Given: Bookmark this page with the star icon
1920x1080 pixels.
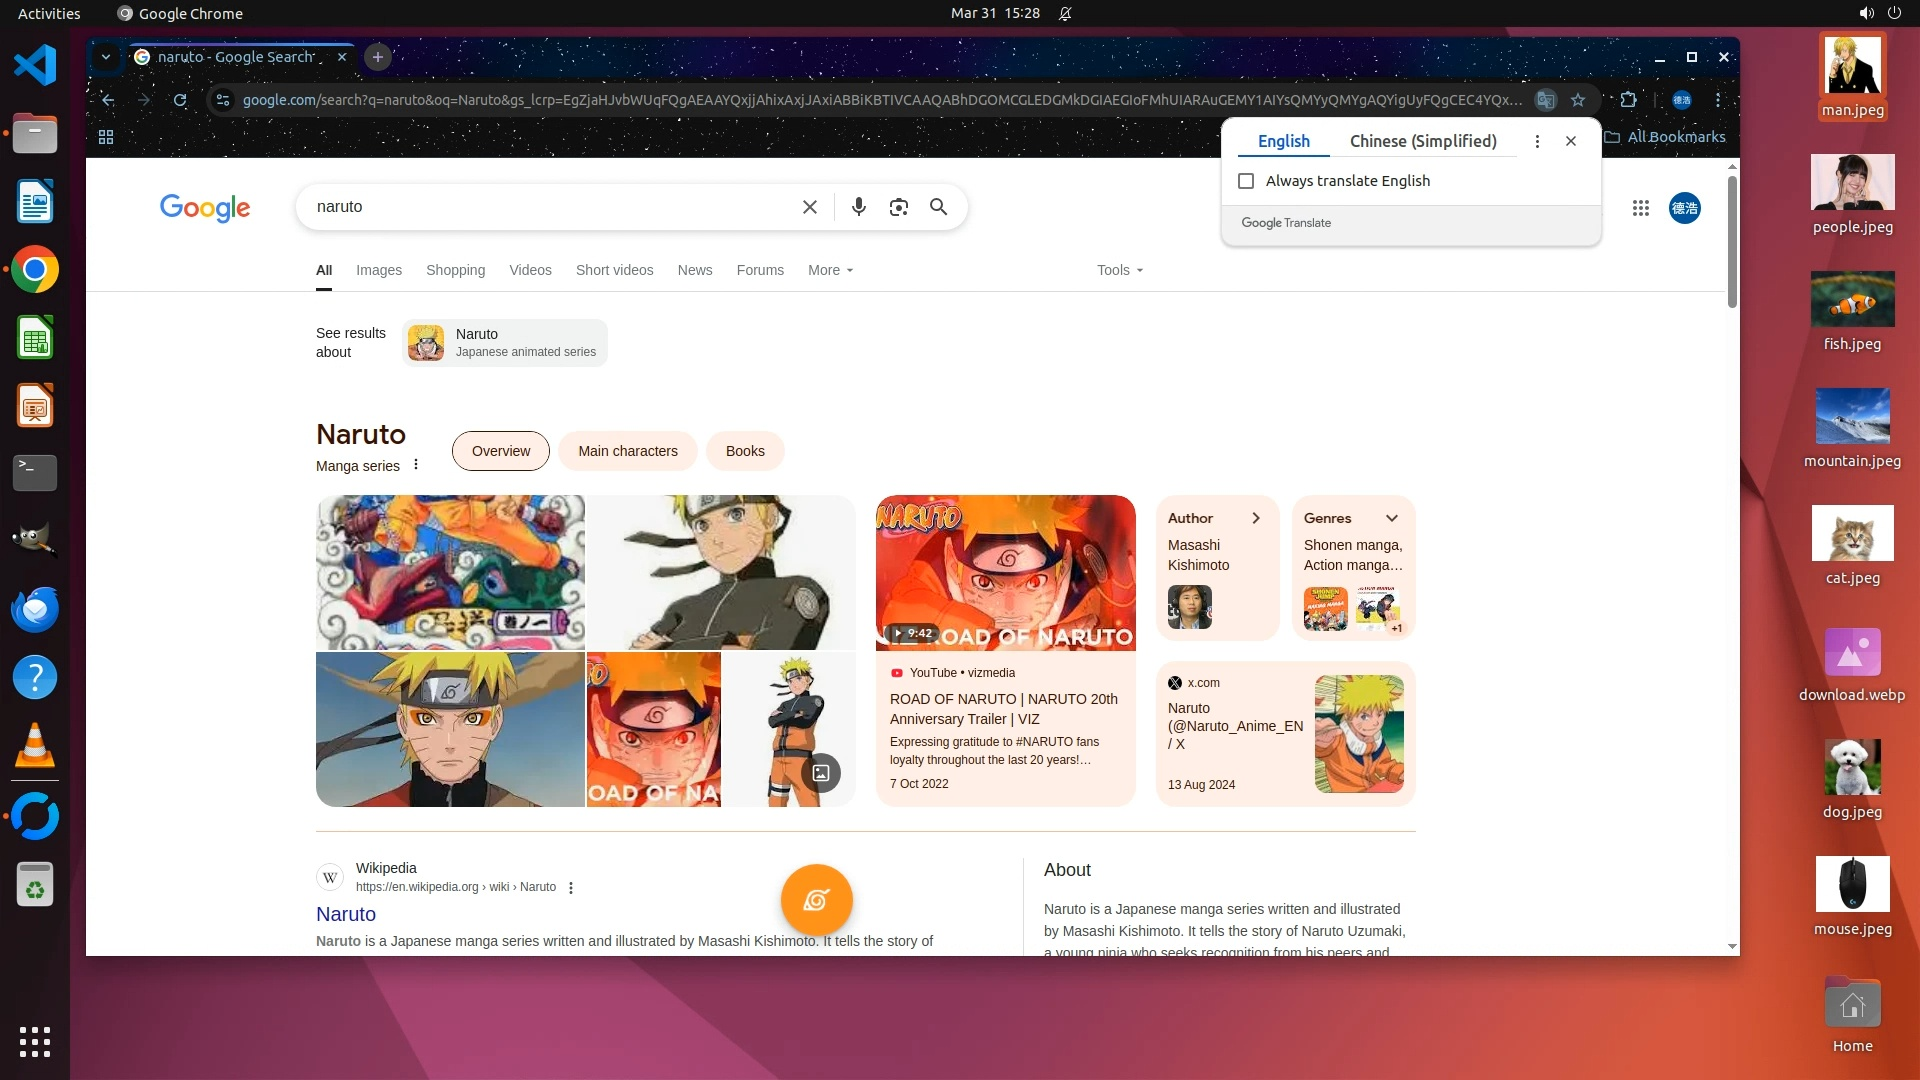Looking at the screenshot, I should [1578, 100].
